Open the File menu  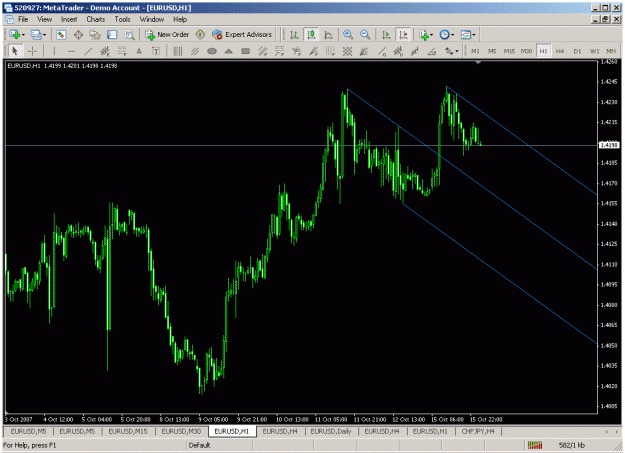coord(23,19)
